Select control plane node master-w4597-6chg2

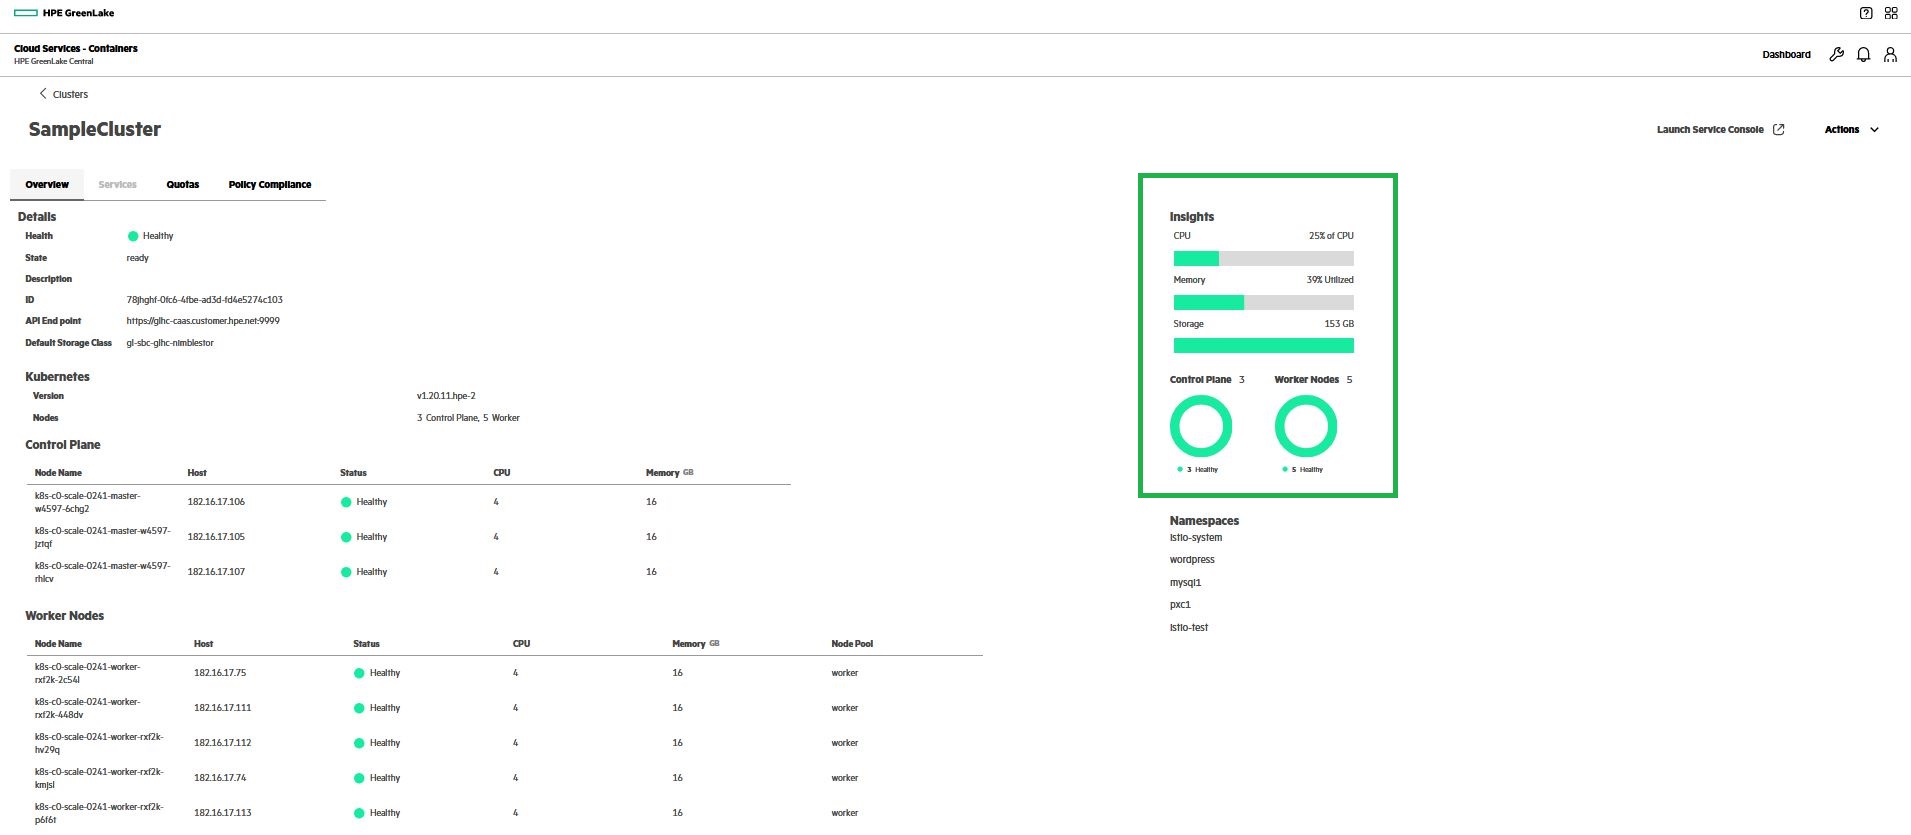(87, 502)
